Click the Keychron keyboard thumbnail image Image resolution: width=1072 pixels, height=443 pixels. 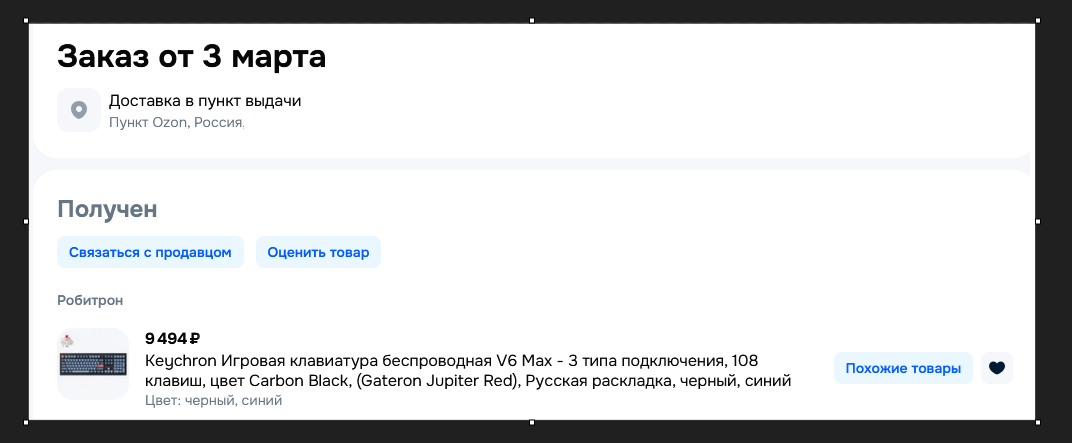tap(93, 364)
